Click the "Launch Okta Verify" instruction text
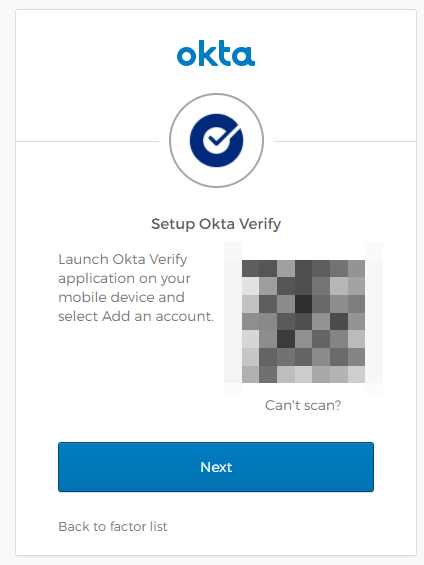 [122, 259]
